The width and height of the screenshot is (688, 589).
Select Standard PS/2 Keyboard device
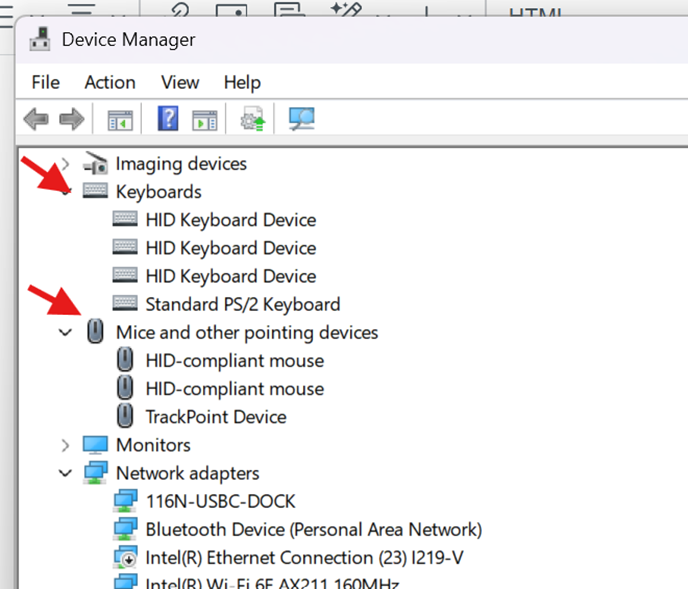[x=242, y=304]
